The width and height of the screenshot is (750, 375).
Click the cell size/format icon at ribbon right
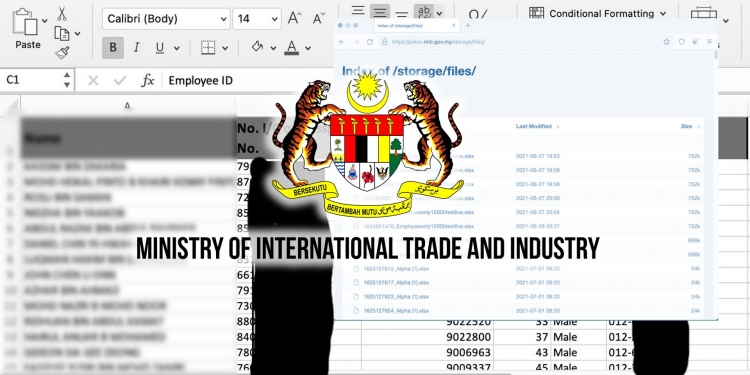point(704,13)
